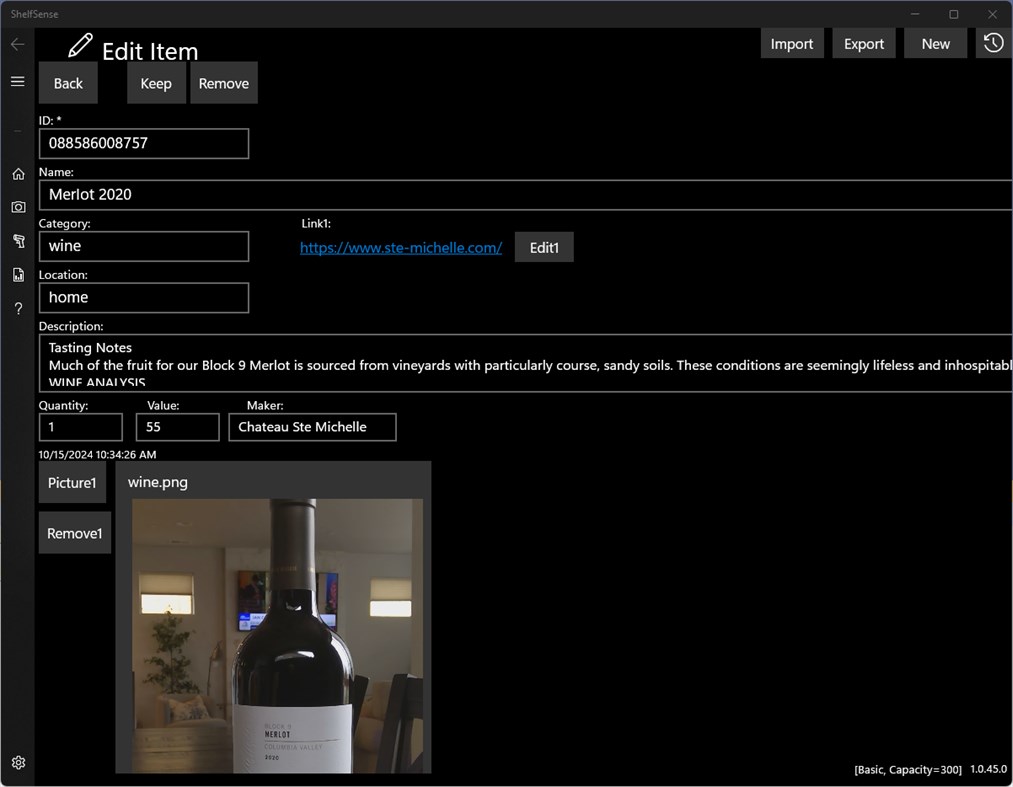Click Import in the top toolbar
Viewport: 1013px width, 787px height.
coord(792,43)
